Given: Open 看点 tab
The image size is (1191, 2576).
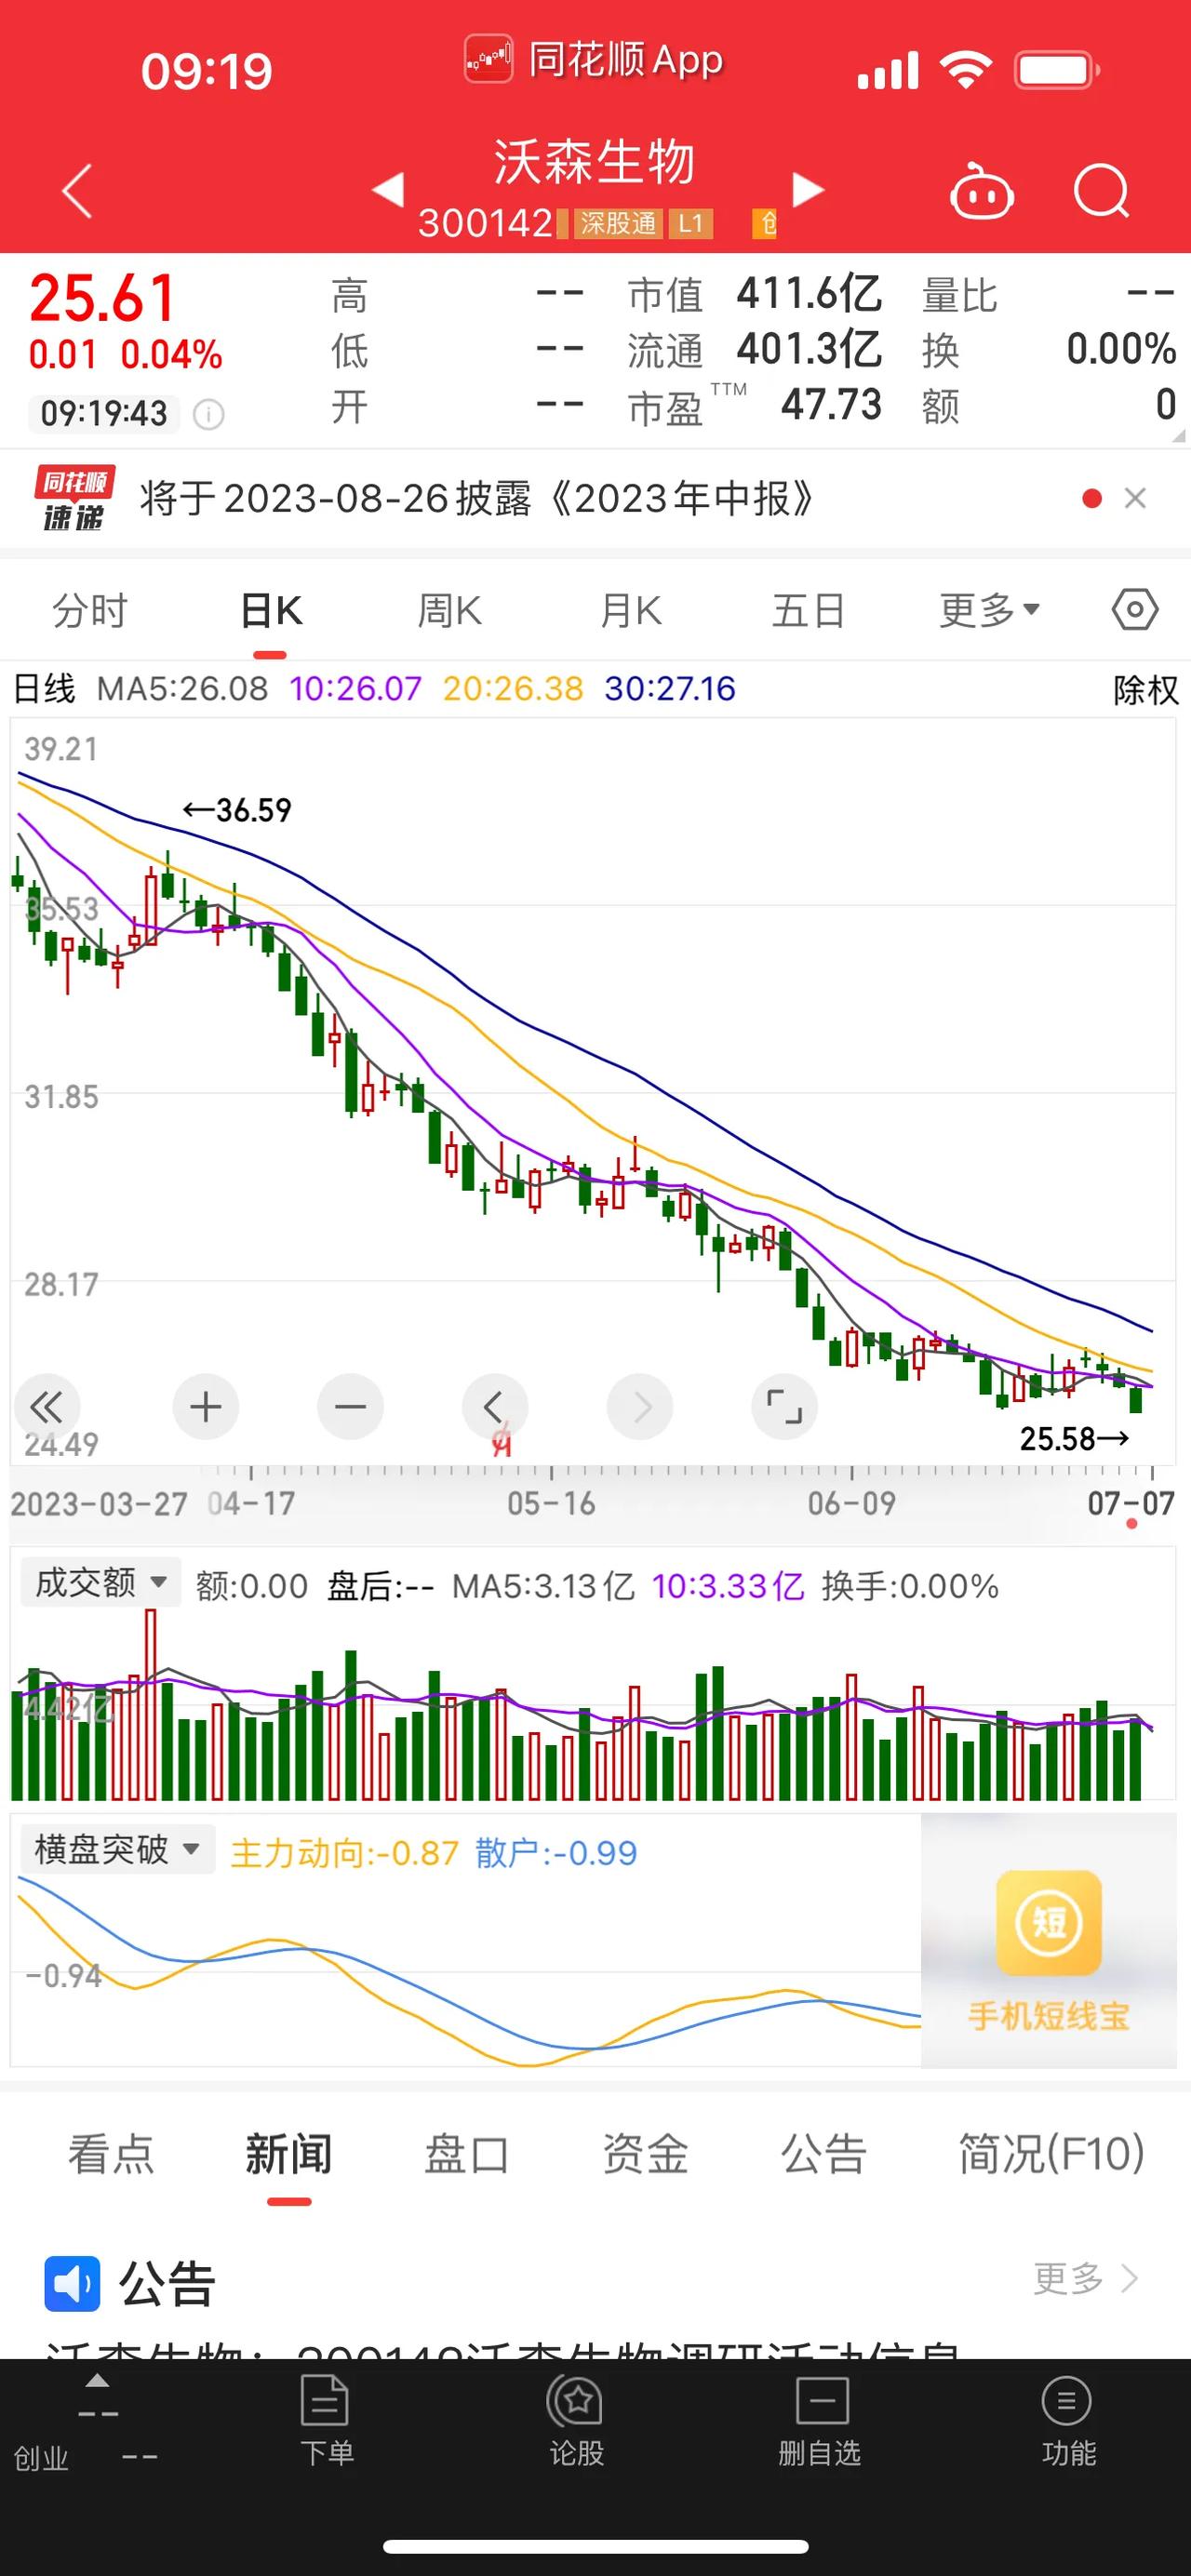Looking at the screenshot, I should point(111,2155).
